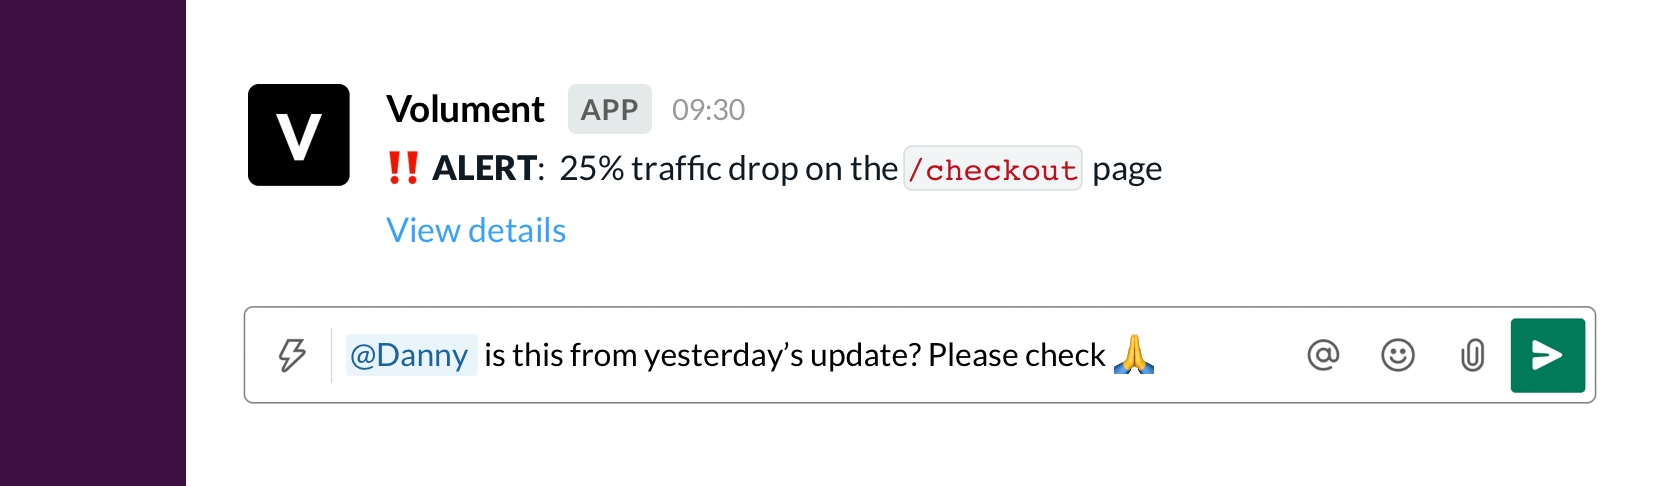Click the Volument sender name
The height and width of the screenshot is (486, 1662).
465,109
